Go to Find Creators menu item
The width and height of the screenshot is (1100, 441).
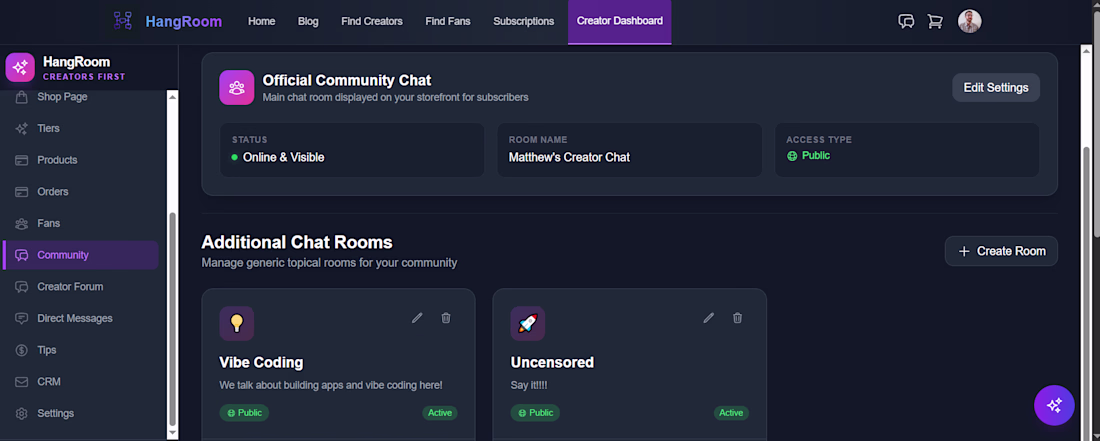point(371,21)
